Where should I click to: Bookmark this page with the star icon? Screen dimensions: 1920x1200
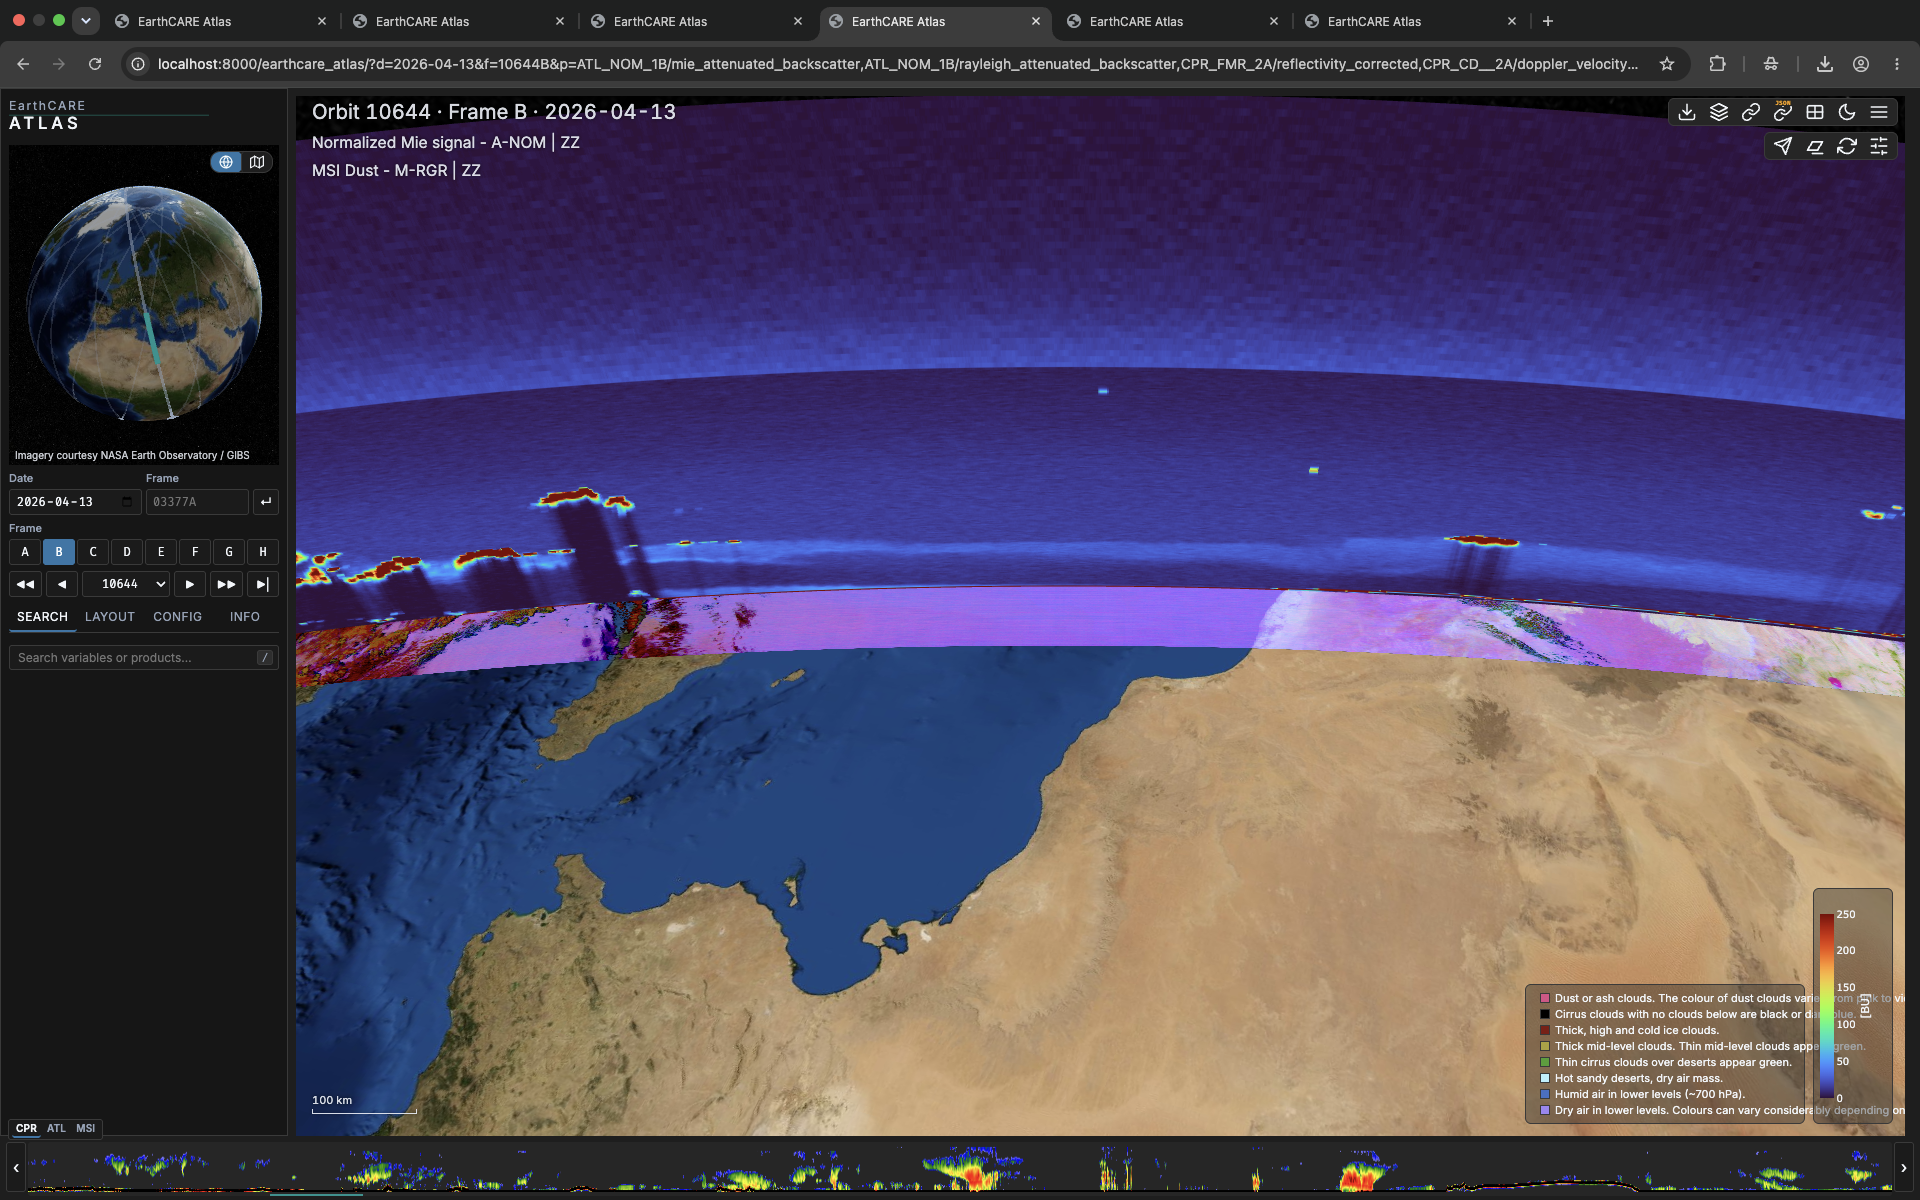click(1667, 64)
